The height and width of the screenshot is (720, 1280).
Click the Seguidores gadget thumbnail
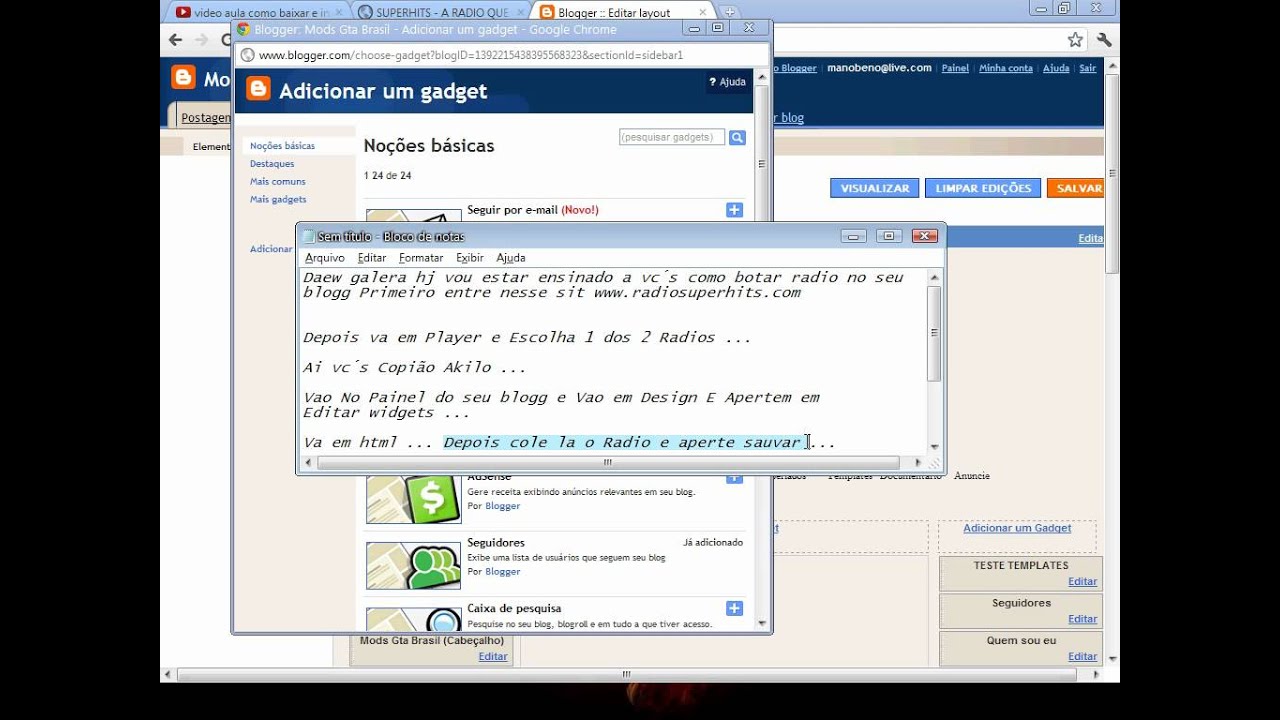(413, 565)
